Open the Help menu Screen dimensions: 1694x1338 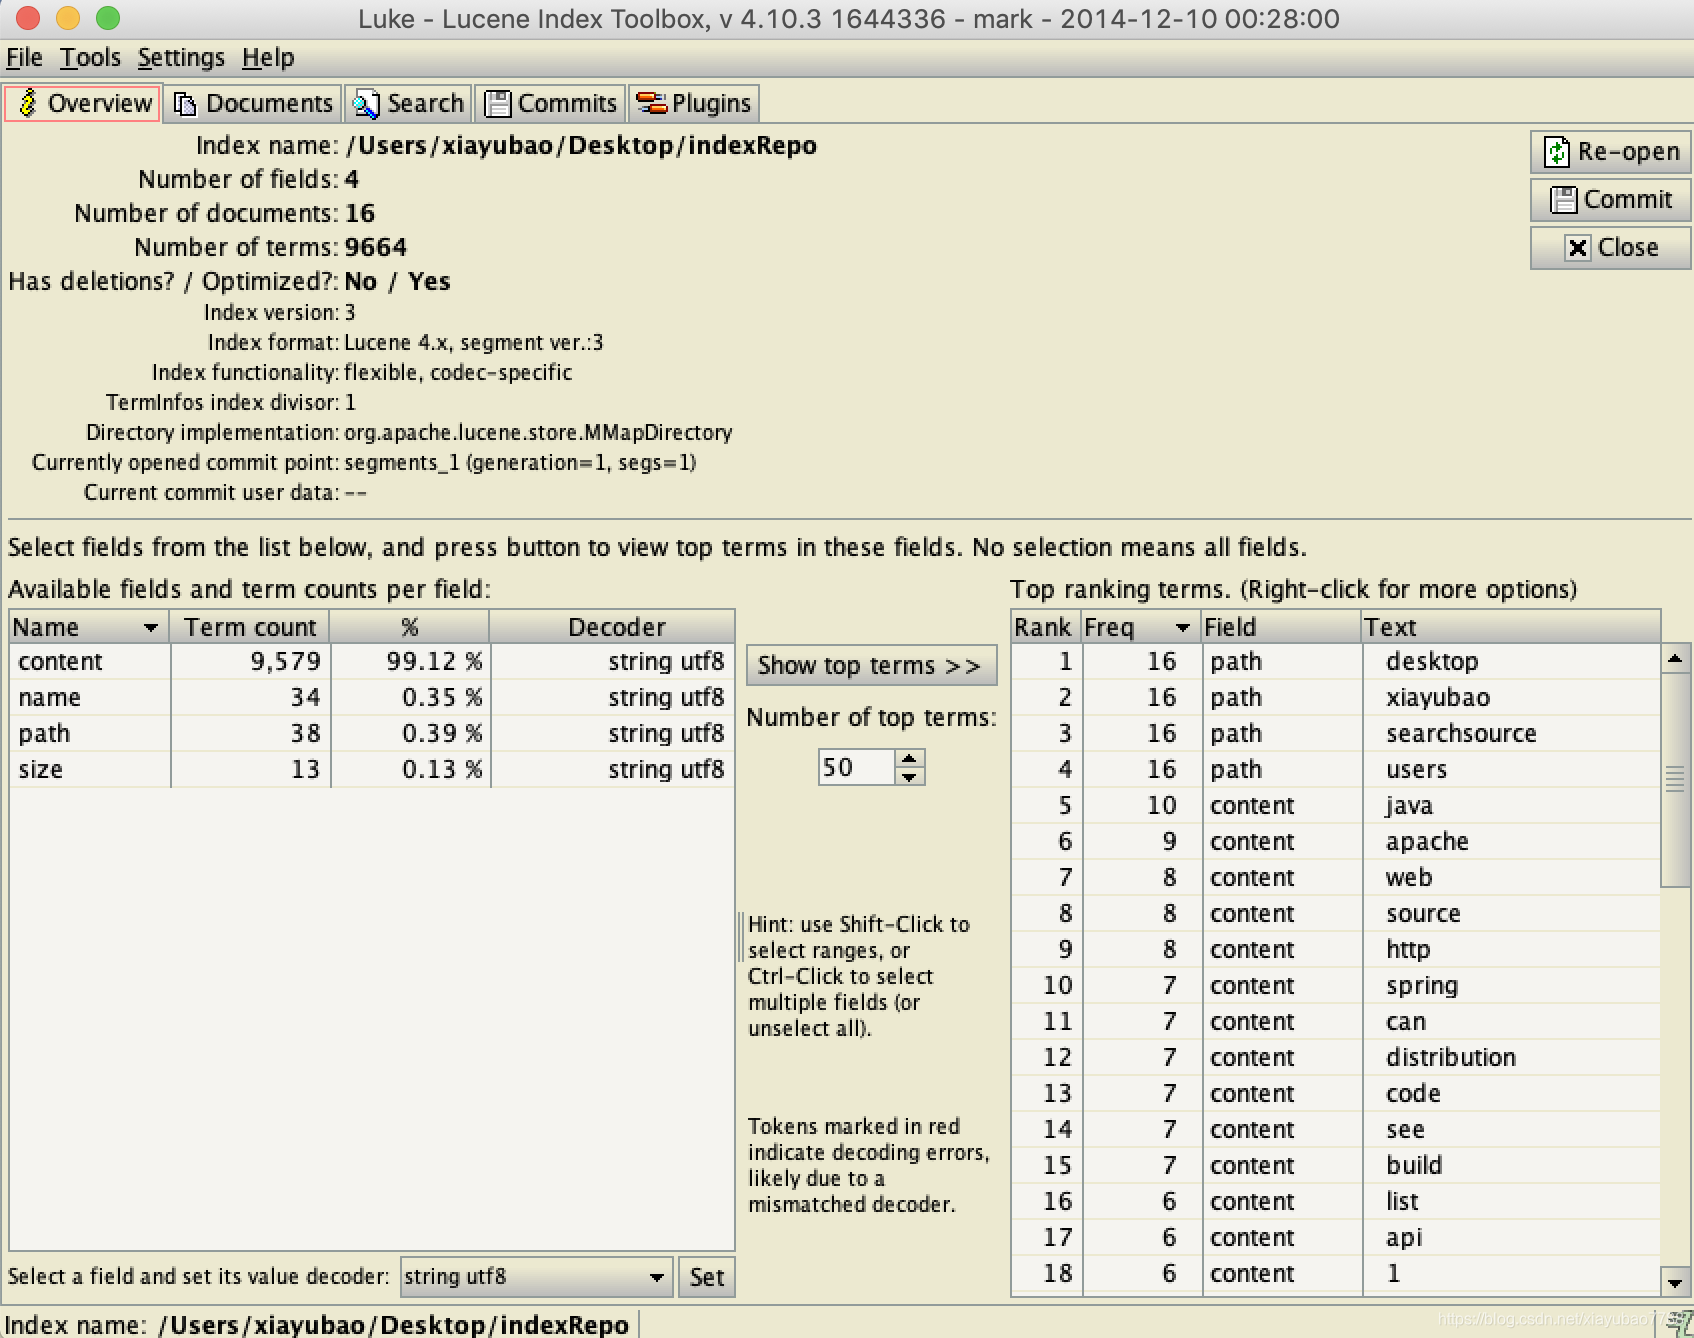268,58
